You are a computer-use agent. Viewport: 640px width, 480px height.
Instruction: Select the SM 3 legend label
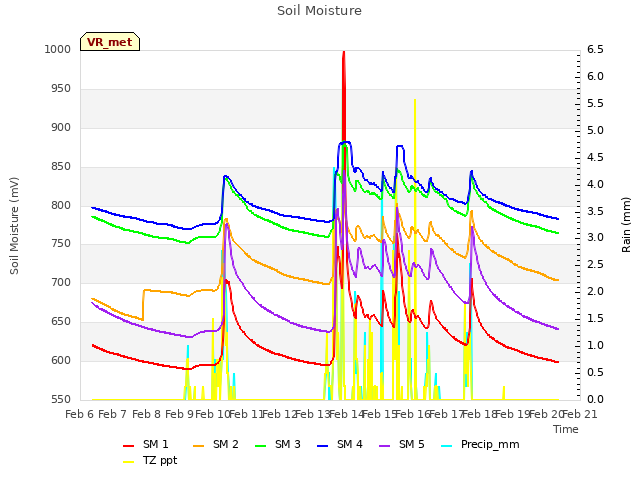(288, 444)
